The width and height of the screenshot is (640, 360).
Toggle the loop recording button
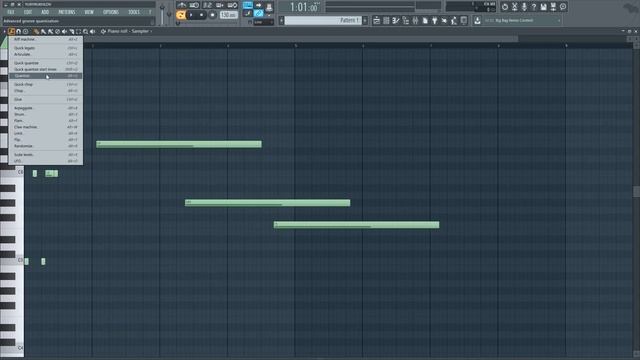(233, 5)
